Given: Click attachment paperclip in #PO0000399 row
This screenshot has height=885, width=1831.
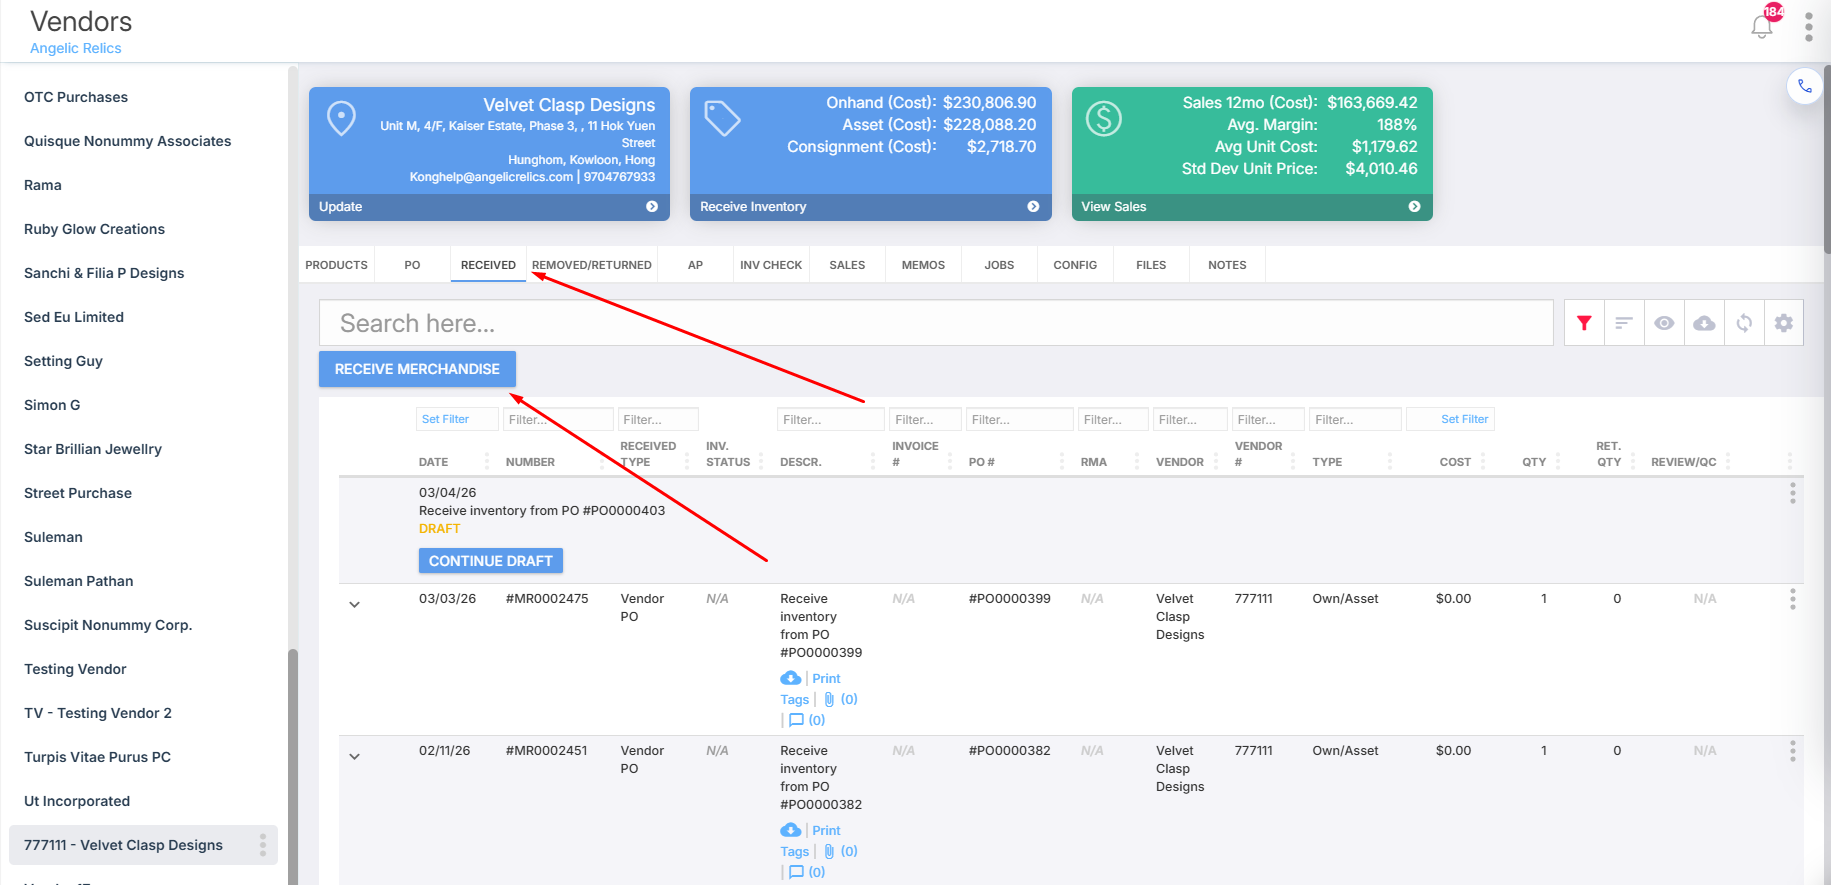Looking at the screenshot, I should tap(829, 699).
